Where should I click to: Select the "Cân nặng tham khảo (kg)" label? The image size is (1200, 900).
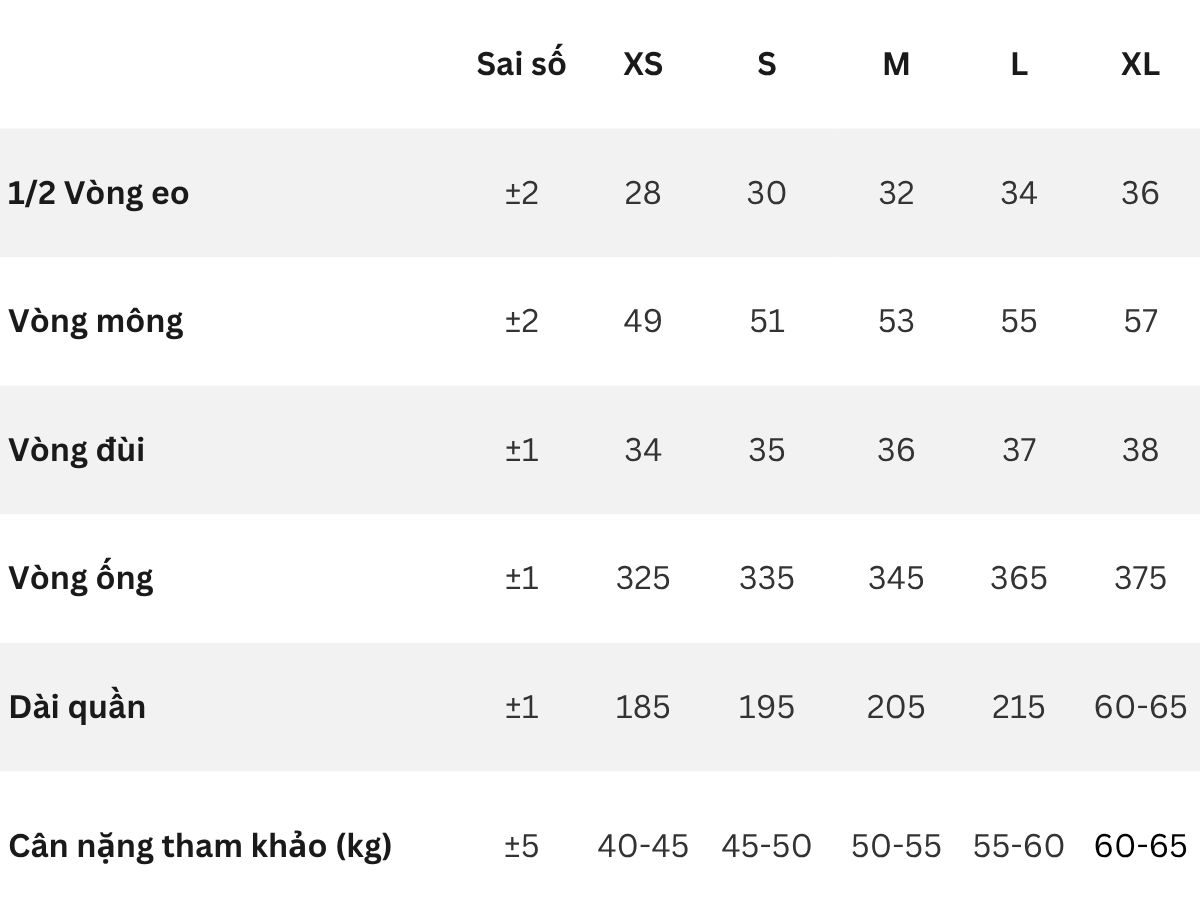pos(200,846)
